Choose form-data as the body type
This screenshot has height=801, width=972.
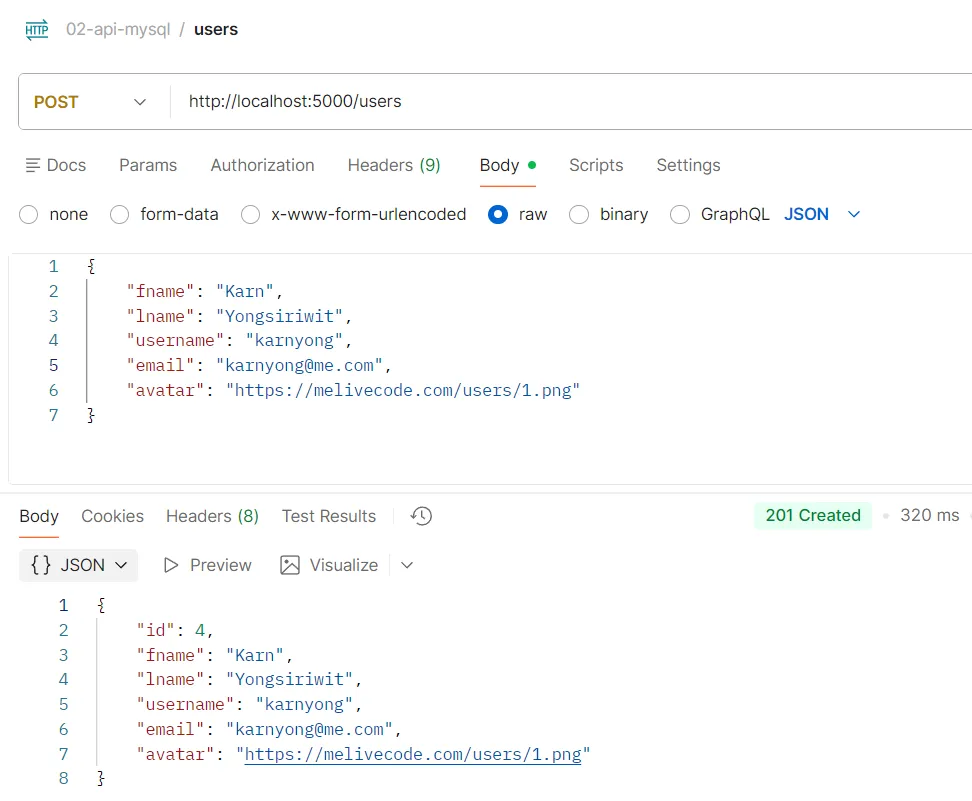[119, 214]
